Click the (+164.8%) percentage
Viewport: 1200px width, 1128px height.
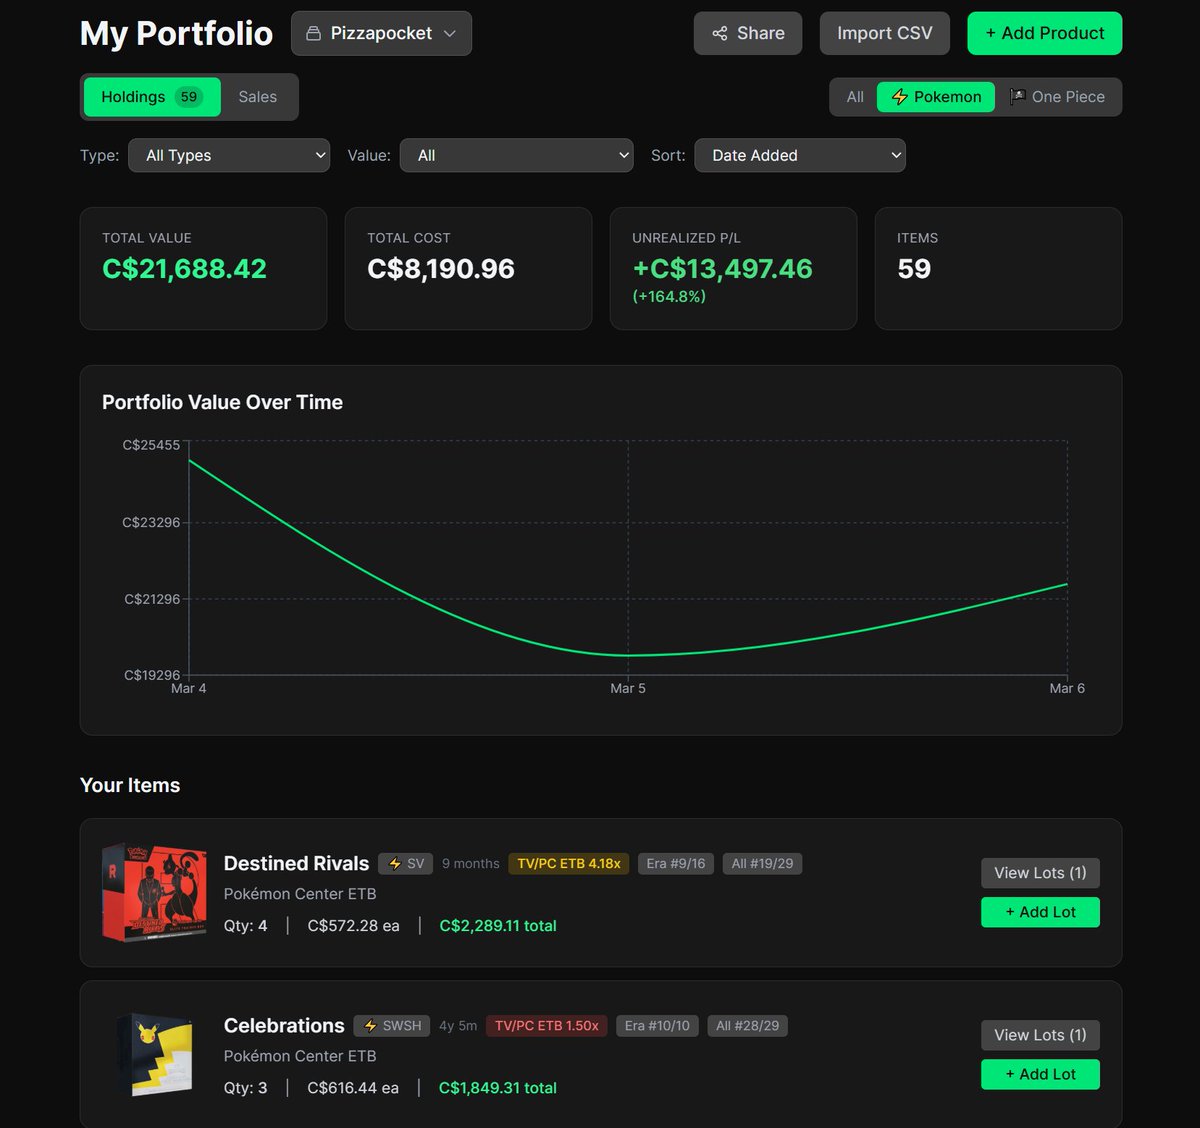pos(669,297)
